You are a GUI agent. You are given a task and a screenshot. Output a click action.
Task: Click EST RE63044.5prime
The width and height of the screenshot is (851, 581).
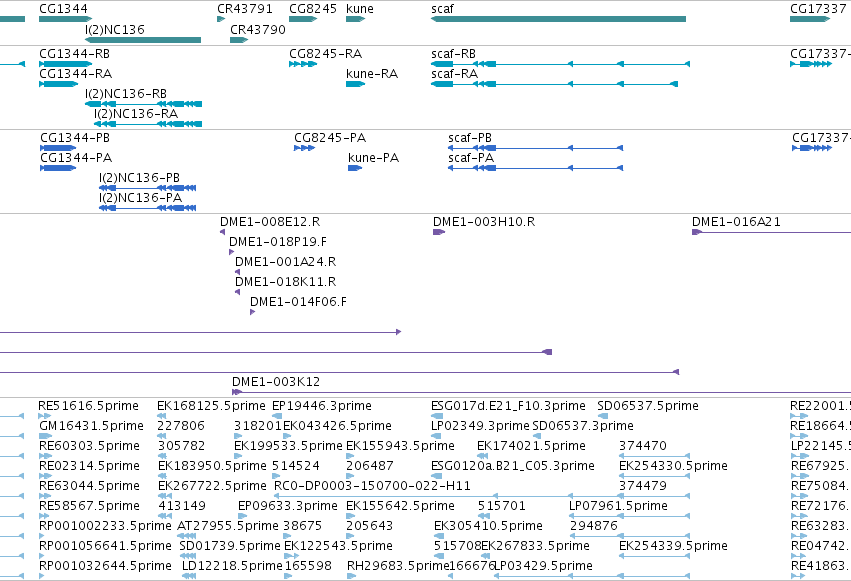pos(45,496)
